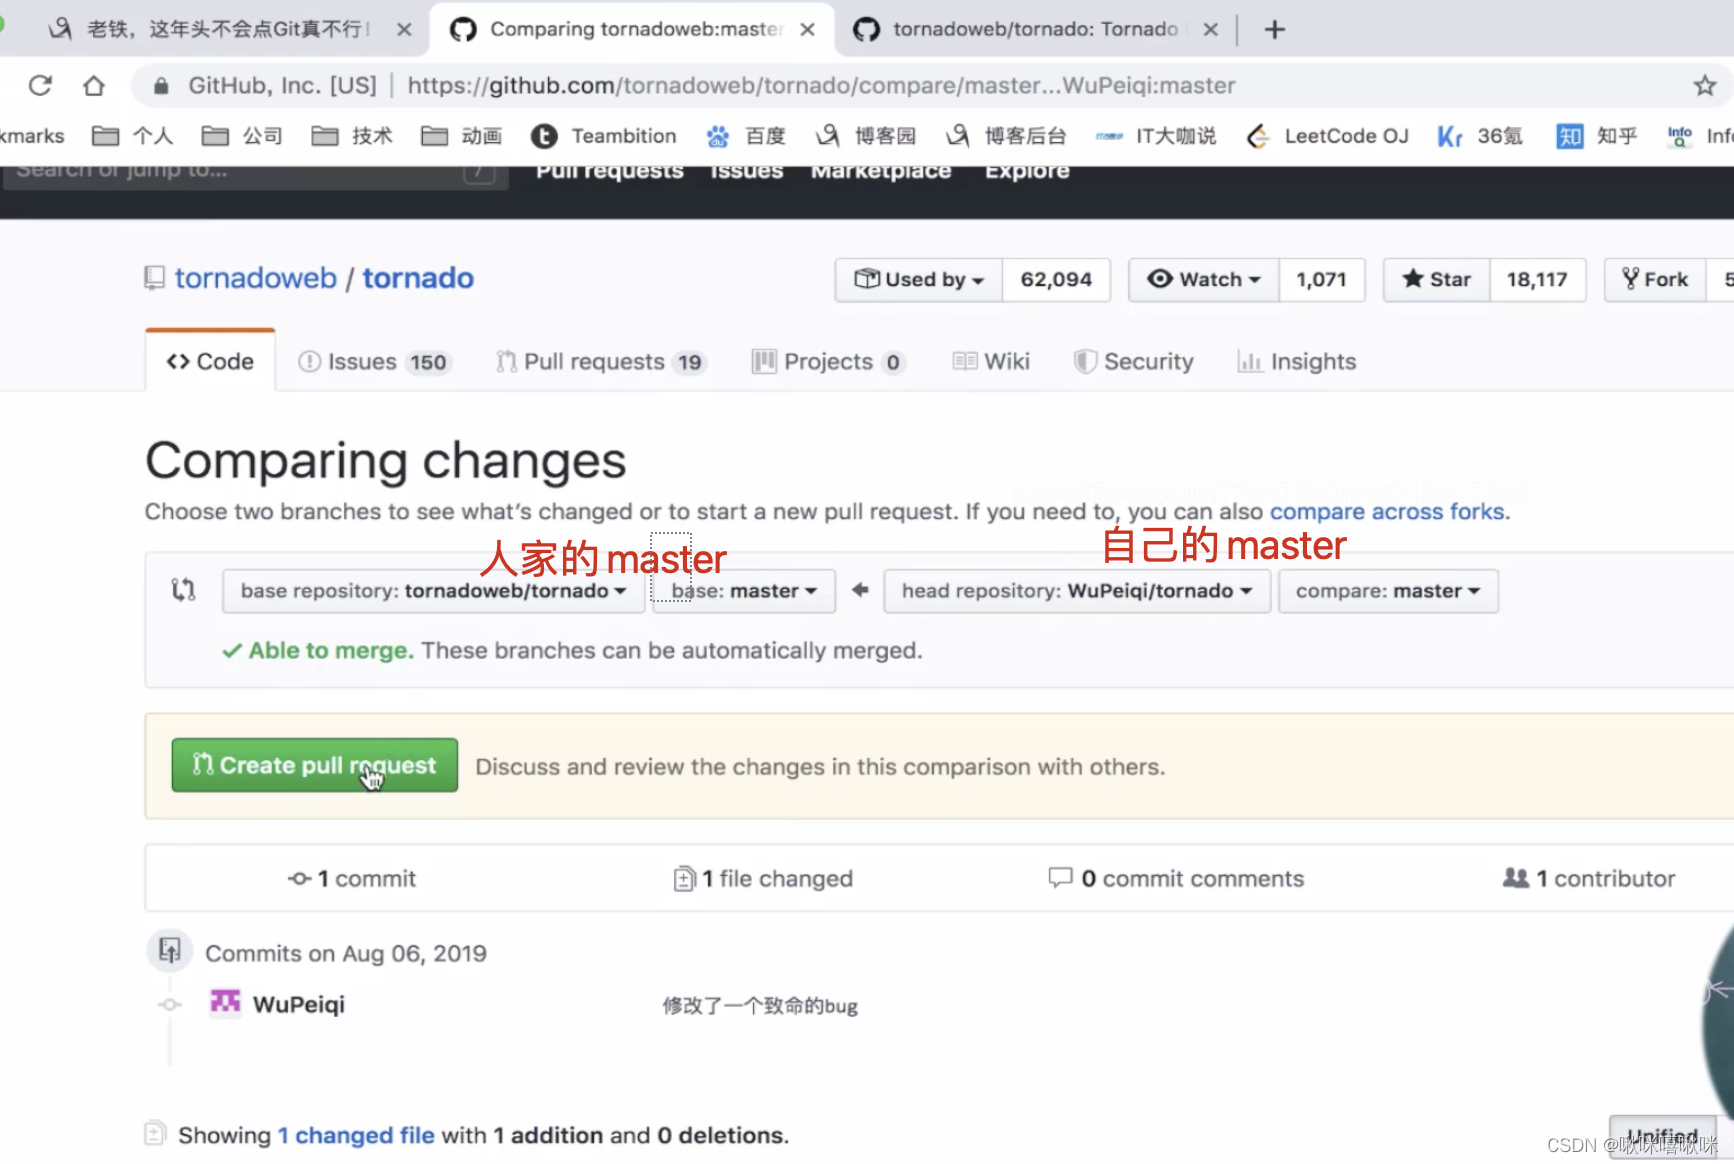The width and height of the screenshot is (1734, 1164).
Task: Open the 知乎 bookmark
Action: [x=1597, y=136]
